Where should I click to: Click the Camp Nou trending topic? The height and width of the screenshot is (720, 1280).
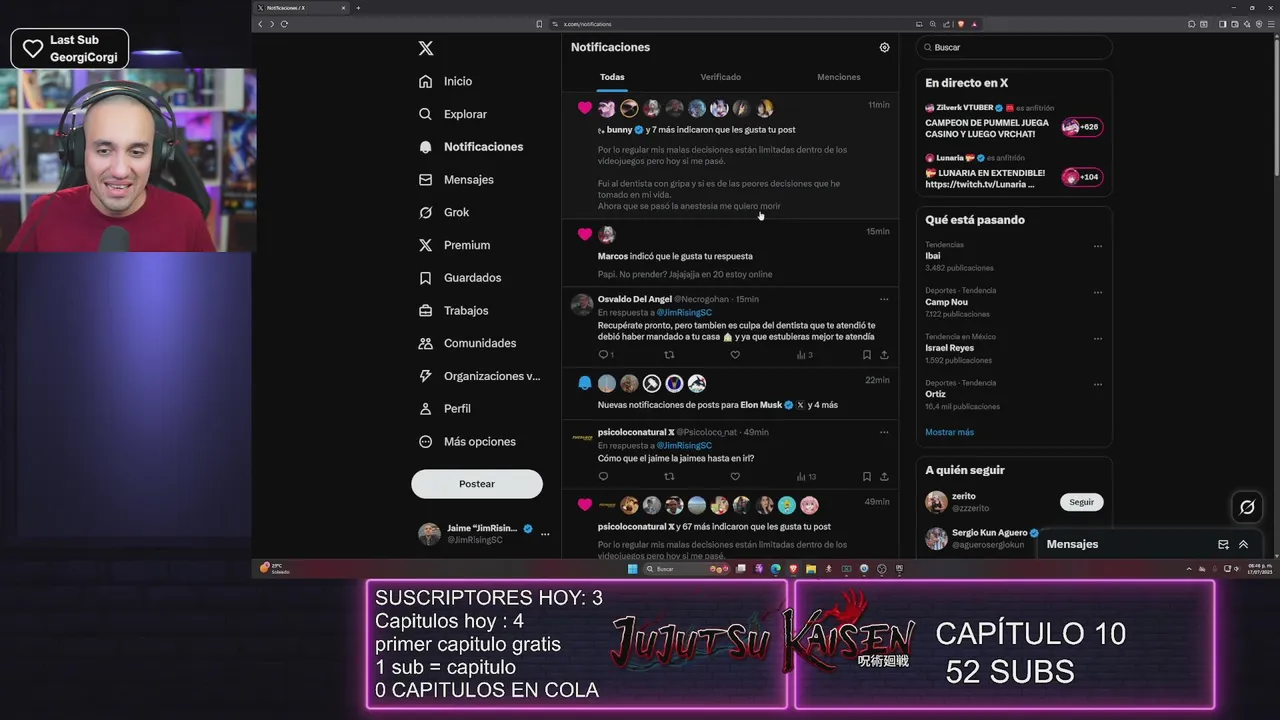1014,302
